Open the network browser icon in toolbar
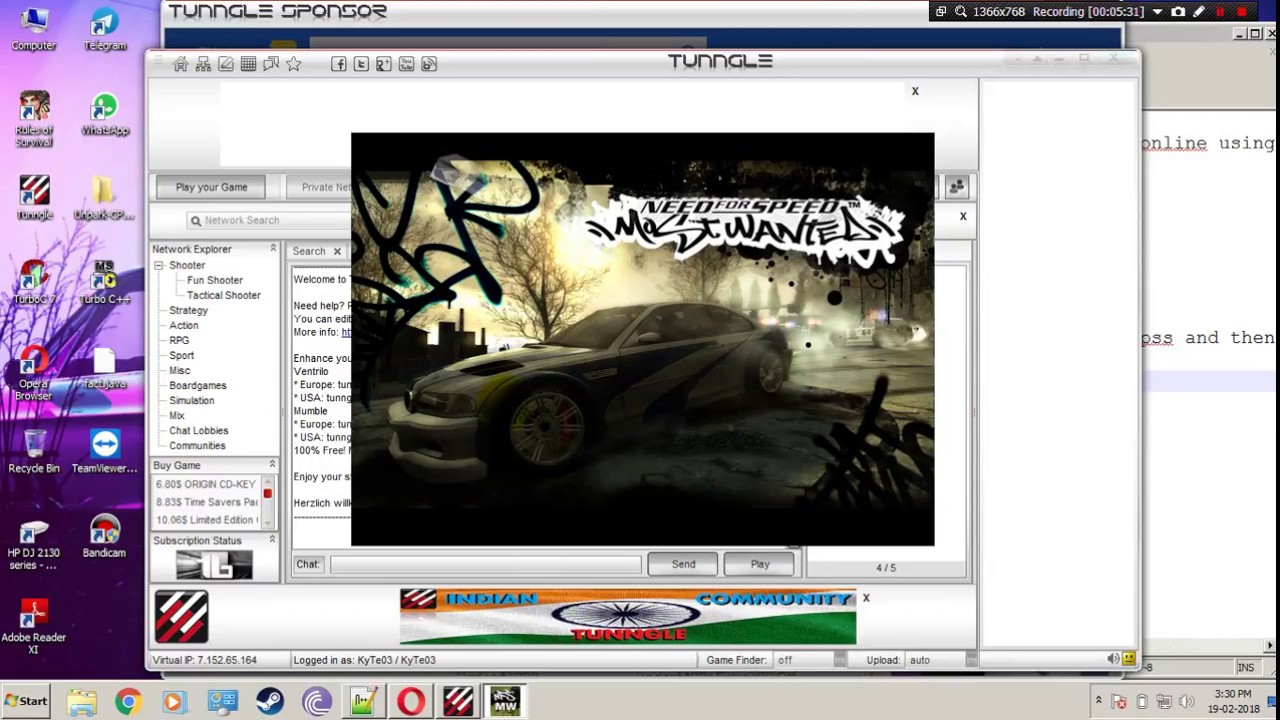Viewport: 1280px width, 720px height. (203, 64)
